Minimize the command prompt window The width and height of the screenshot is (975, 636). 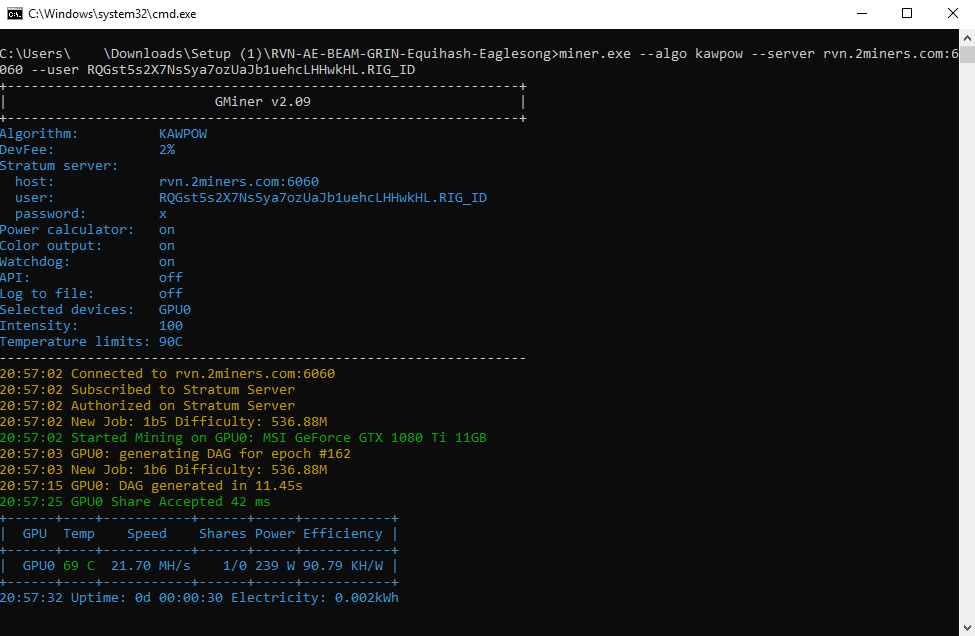click(861, 13)
